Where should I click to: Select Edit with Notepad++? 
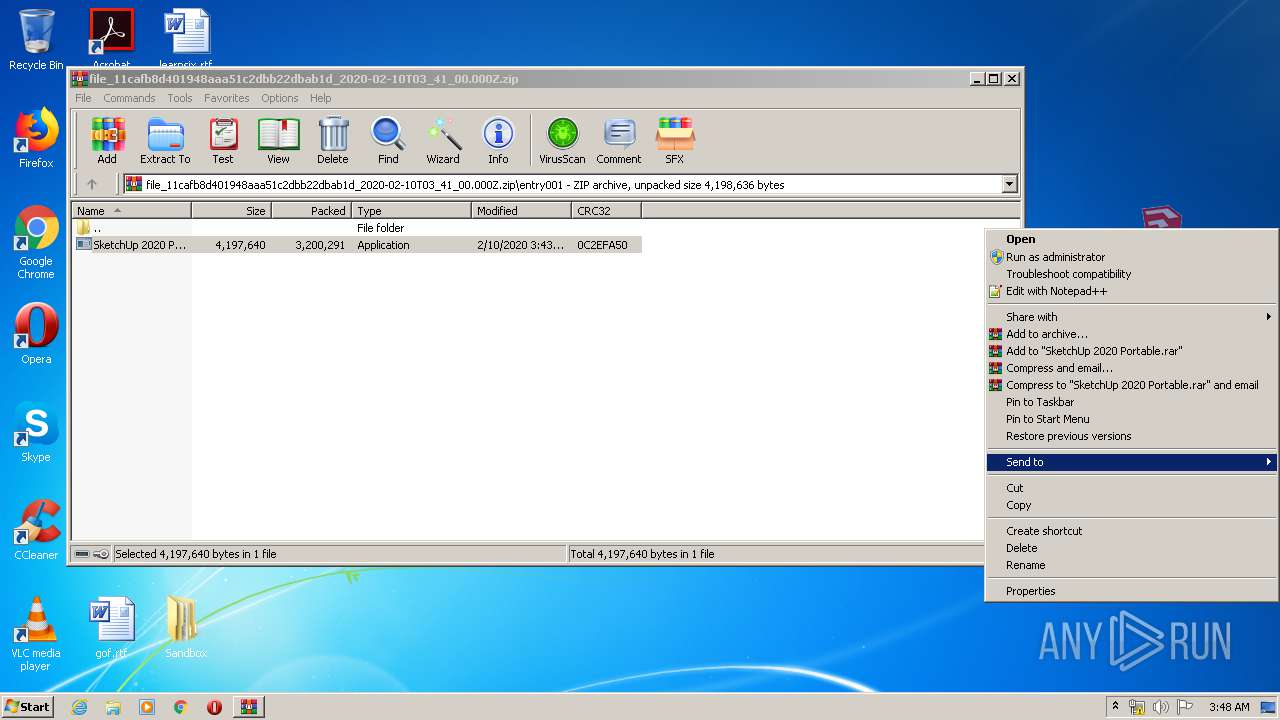[x=1132, y=291]
